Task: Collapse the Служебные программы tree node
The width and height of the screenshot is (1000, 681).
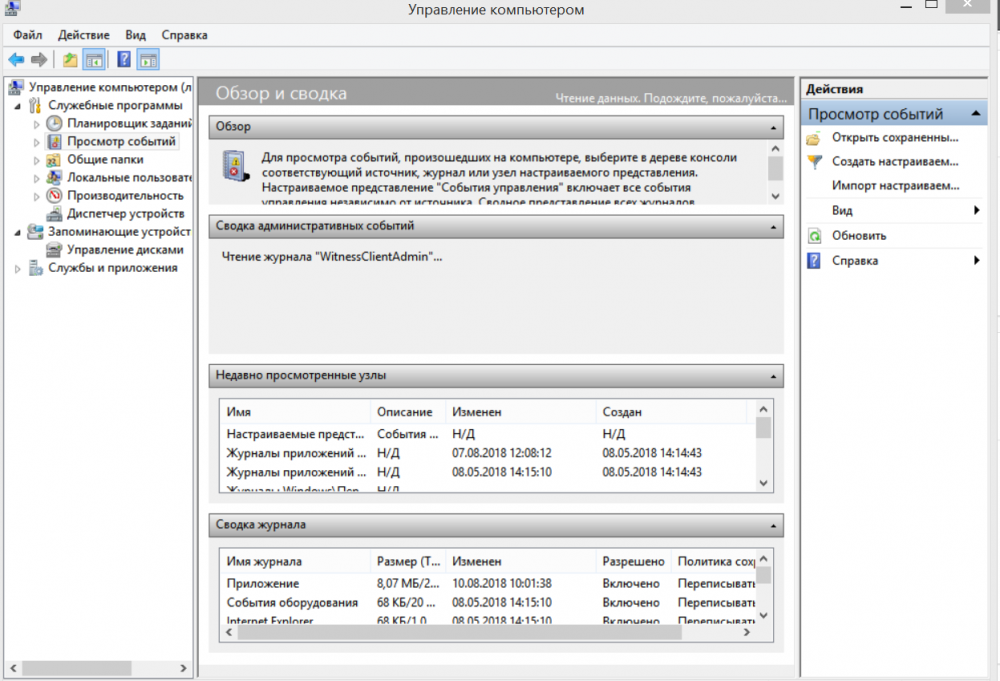Action: point(17,106)
